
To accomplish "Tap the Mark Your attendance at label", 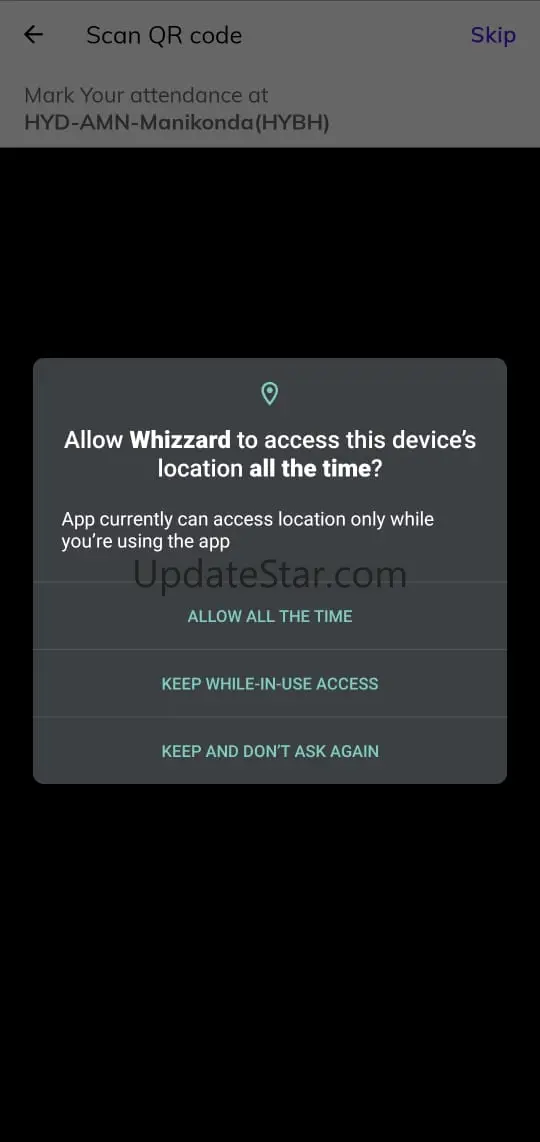I will pyautogui.click(x=146, y=95).
